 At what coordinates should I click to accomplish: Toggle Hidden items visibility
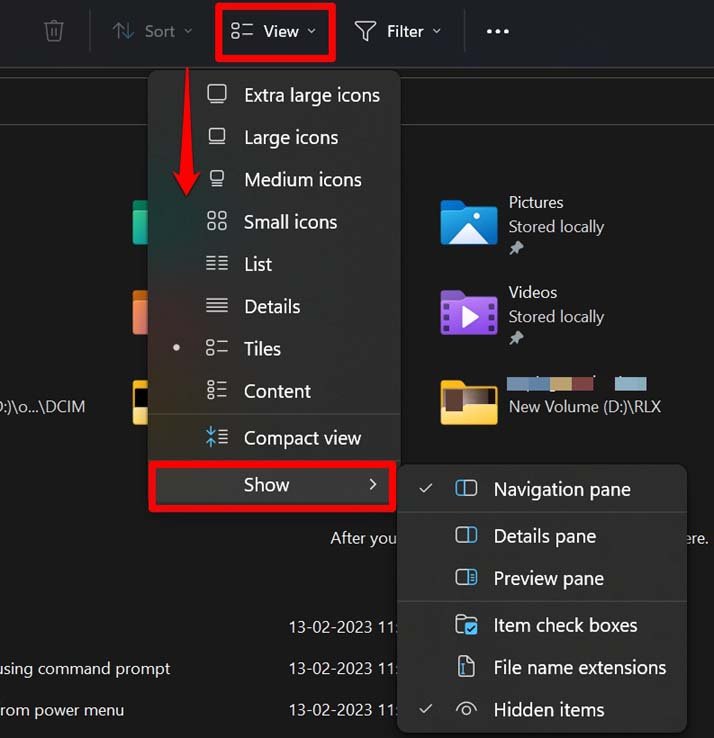(x=548, y=710)
